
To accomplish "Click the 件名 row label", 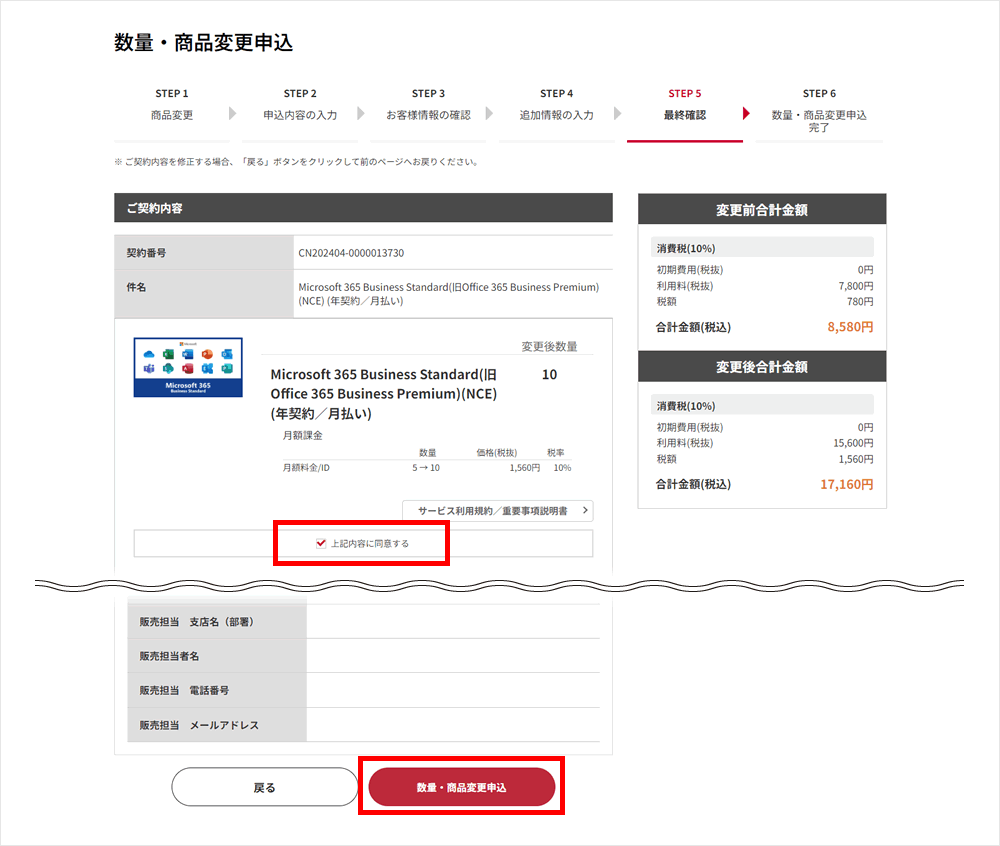I will [136, 288].
